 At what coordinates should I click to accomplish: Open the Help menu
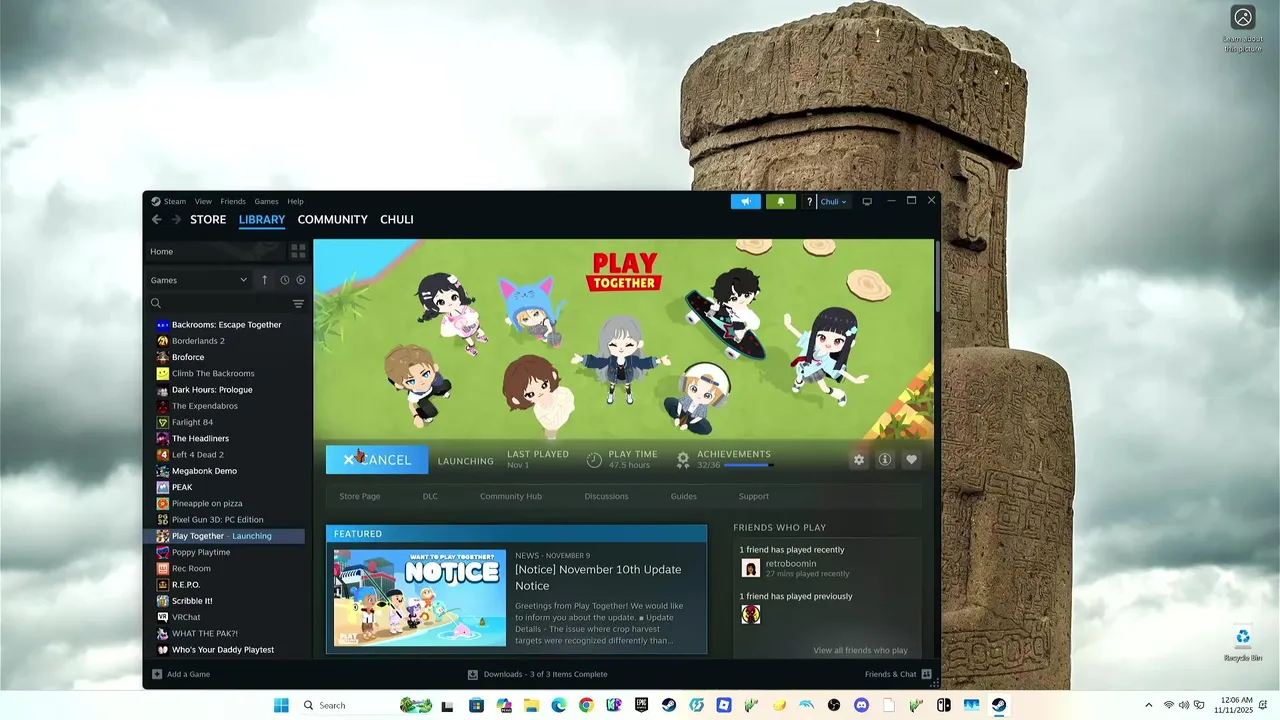[295, 201]
